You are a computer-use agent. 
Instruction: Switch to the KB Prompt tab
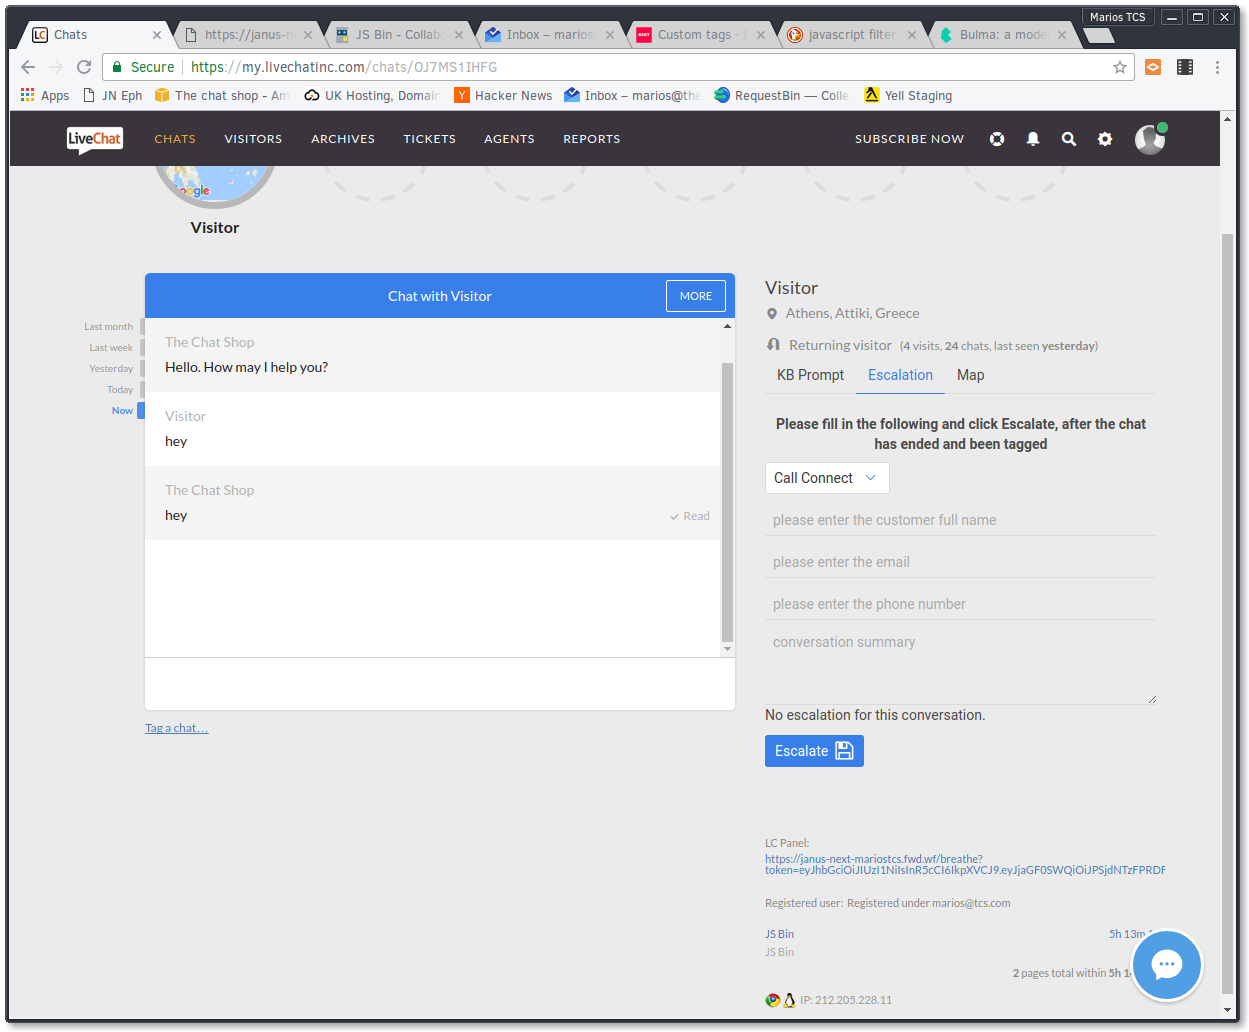click(x=810, y=375)
